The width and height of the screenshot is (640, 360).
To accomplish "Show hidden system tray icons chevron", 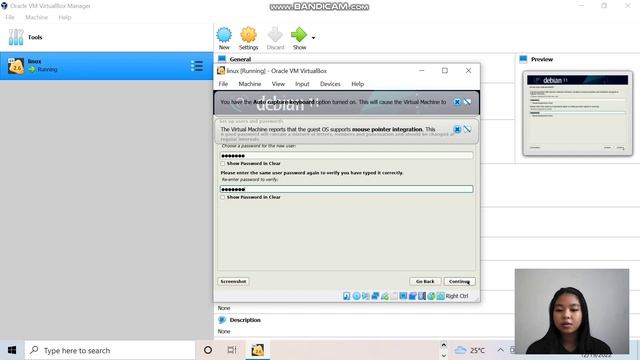I will [x=500, y=350].
